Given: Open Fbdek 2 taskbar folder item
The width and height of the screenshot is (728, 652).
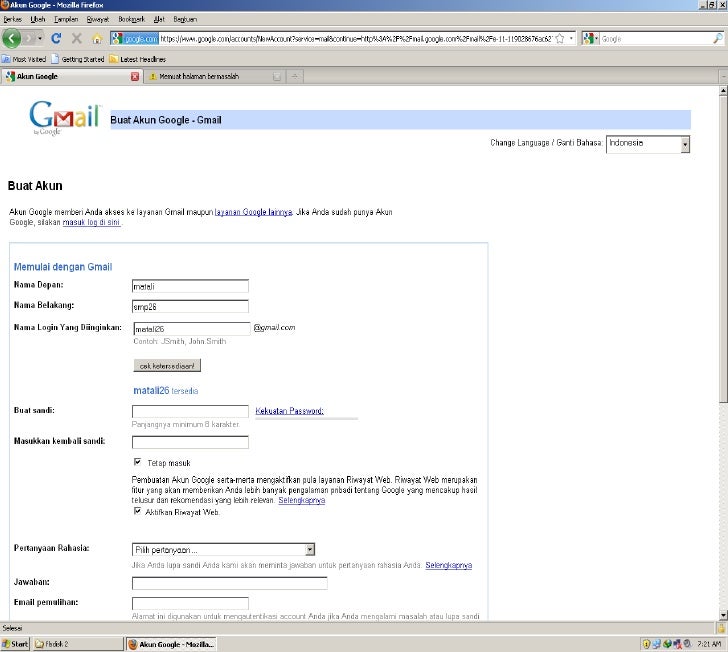Looking at the screenshot, I should [x=78, y=644].
